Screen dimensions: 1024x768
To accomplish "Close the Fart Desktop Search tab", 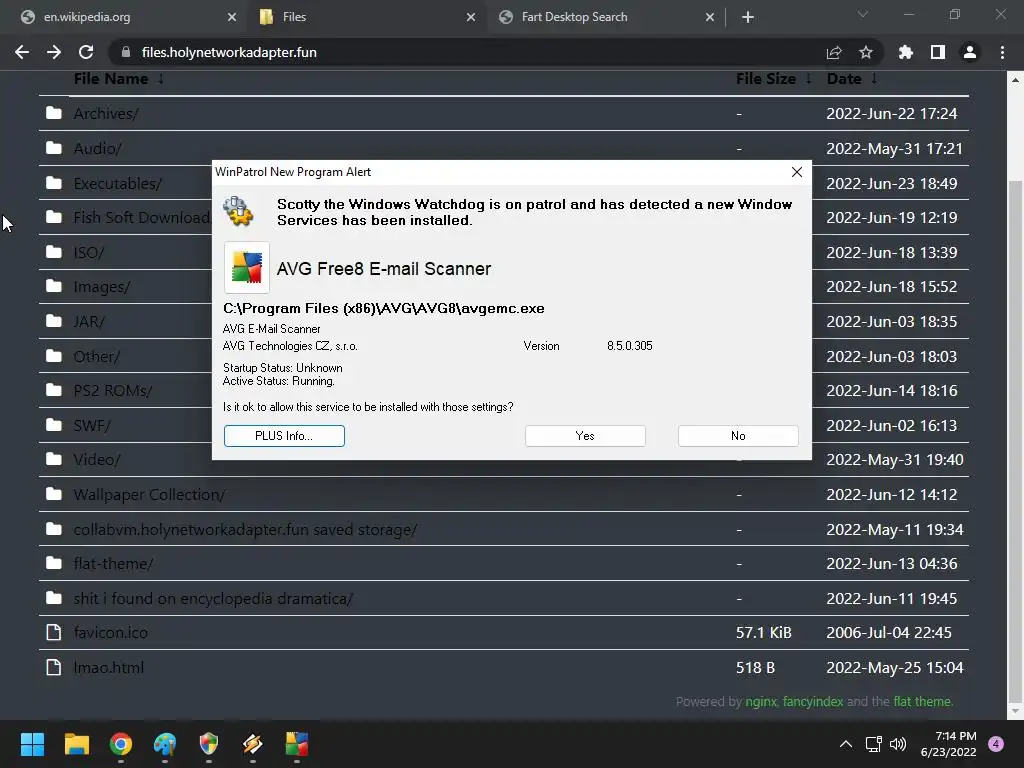I will tap(710, 17).
